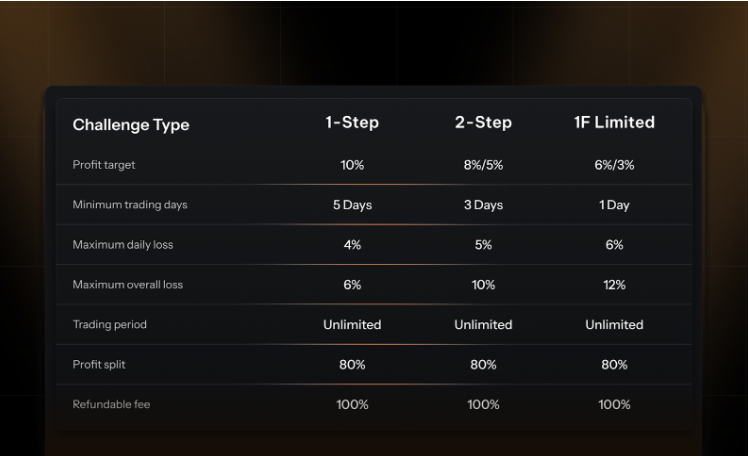Click the 5 Days minimum trading value
748x456 pixels.
click(x=352, y=205)
